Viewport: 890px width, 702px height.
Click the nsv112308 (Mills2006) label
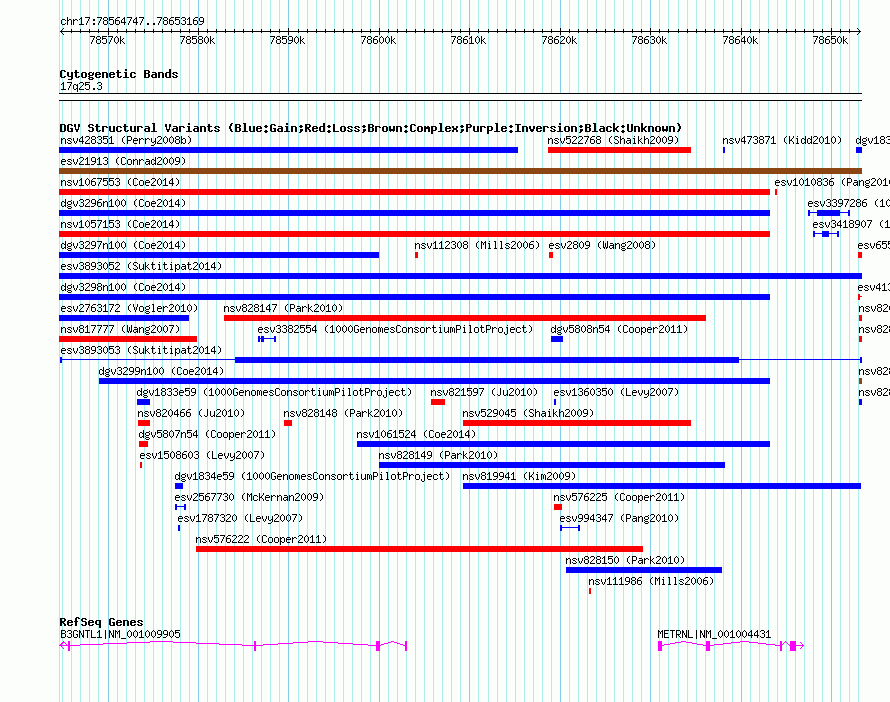pos(477,245)
